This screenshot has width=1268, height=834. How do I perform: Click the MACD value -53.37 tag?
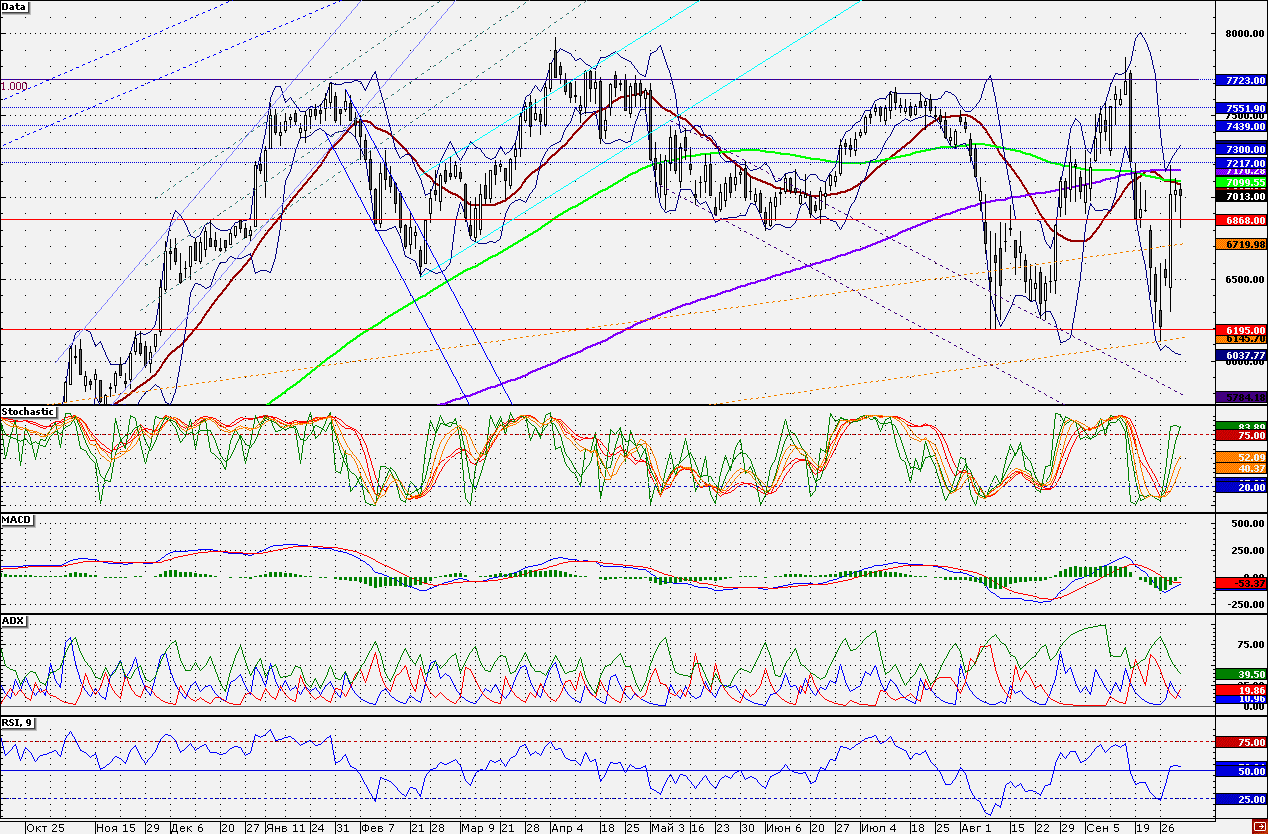click(x=1240, y=583)
